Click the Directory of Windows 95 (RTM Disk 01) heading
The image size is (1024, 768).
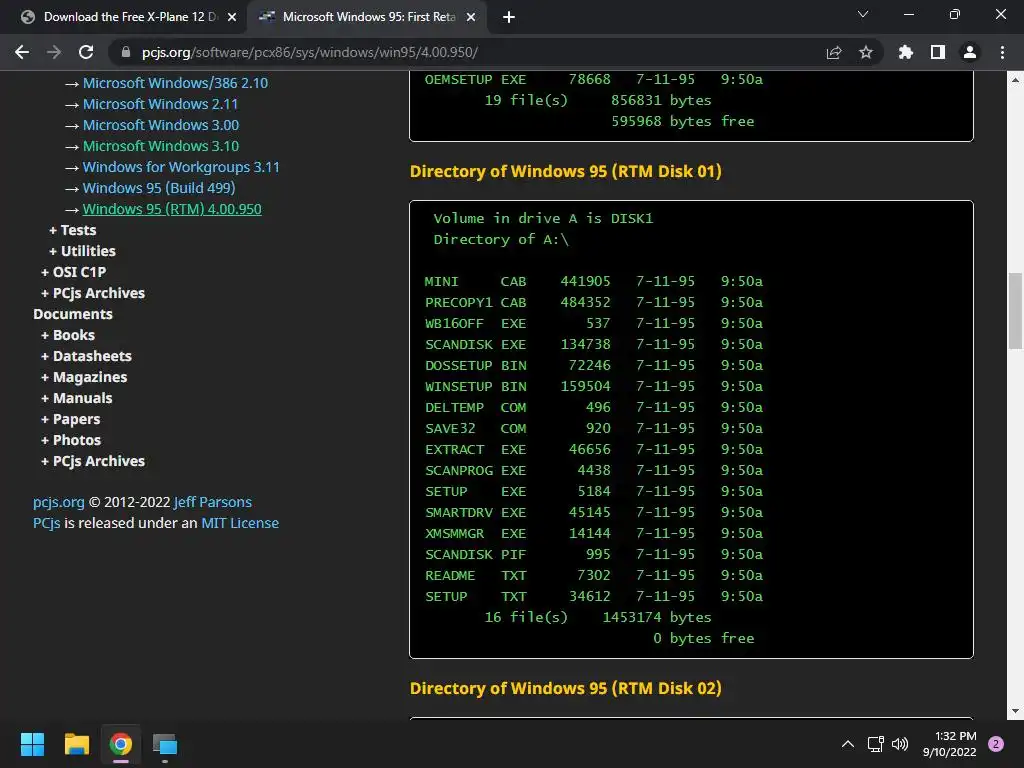pyautogui.click(x=566, y=171)
